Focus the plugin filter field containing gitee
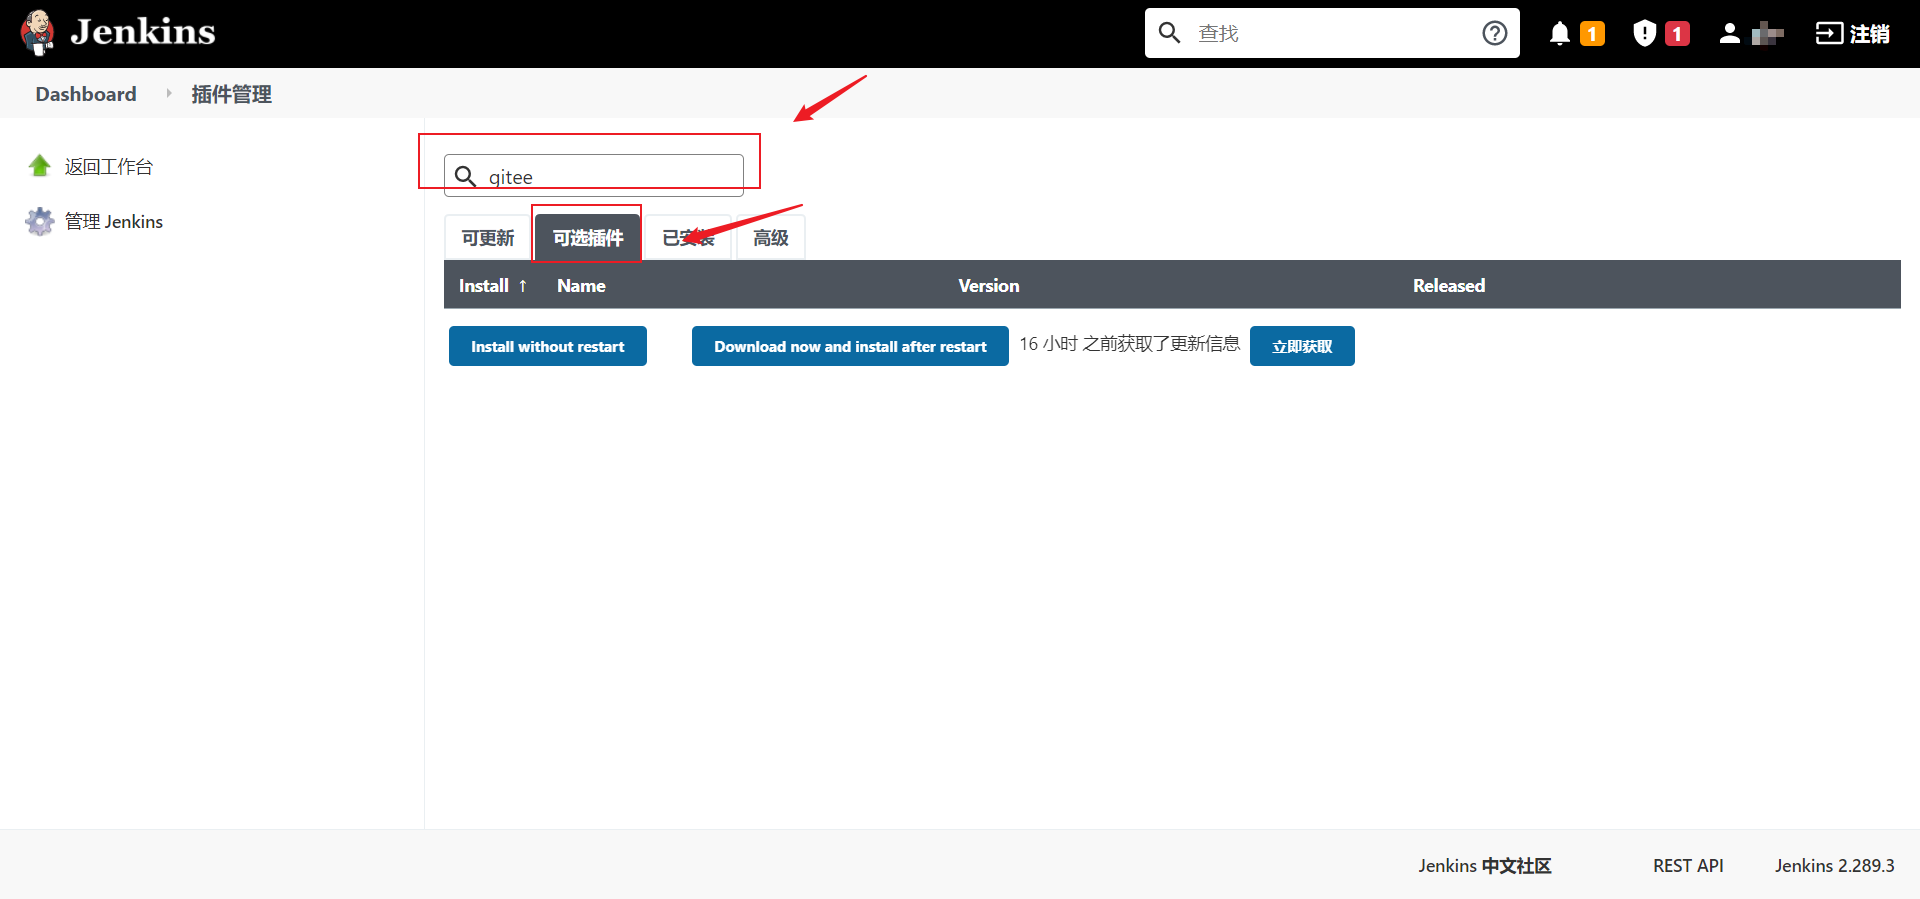This screenshot has width=1920, height=899. pyautogui.click(x=610, y=177)
